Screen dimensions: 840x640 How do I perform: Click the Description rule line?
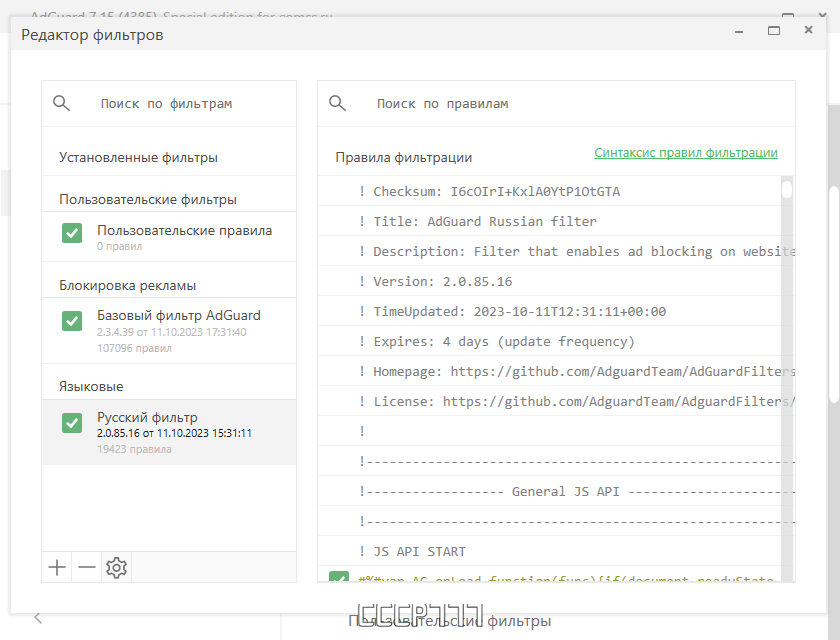coord(556,251)
